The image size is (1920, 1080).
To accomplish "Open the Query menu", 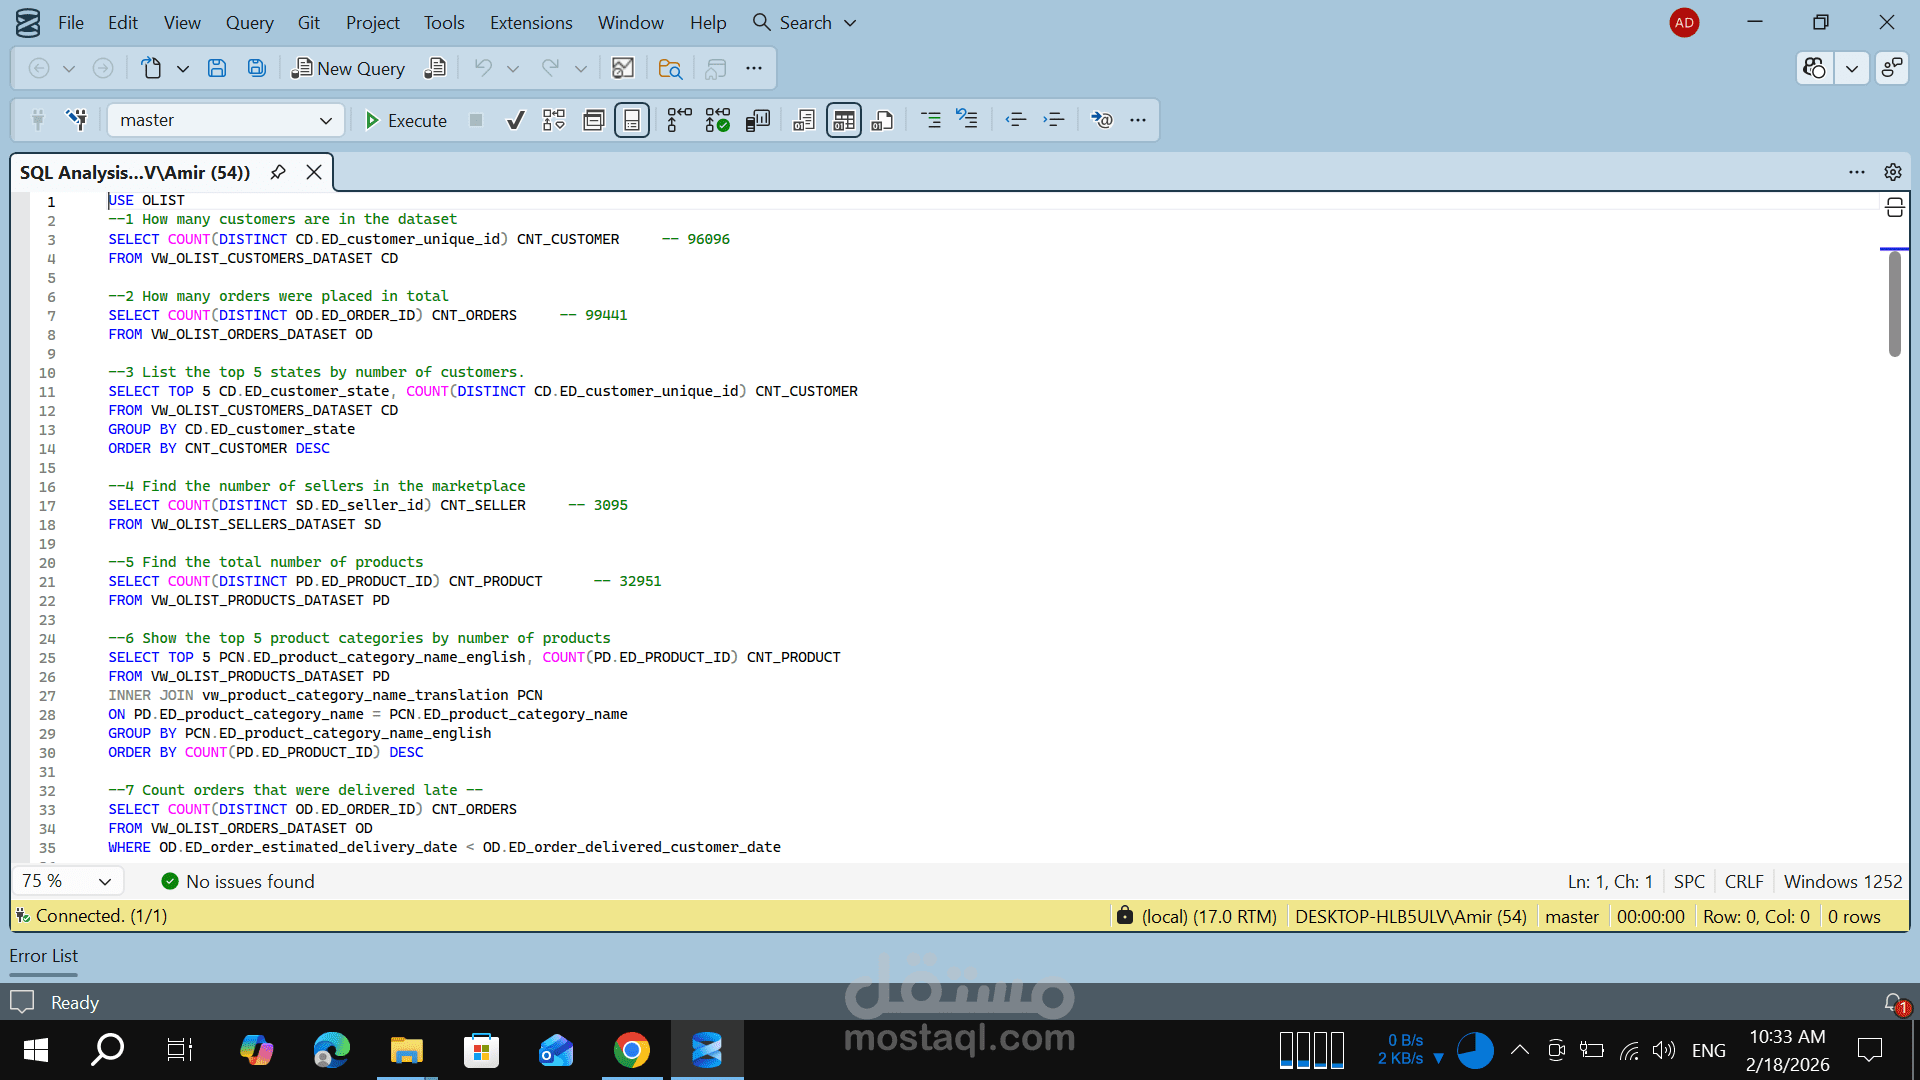I will (249, 22).
